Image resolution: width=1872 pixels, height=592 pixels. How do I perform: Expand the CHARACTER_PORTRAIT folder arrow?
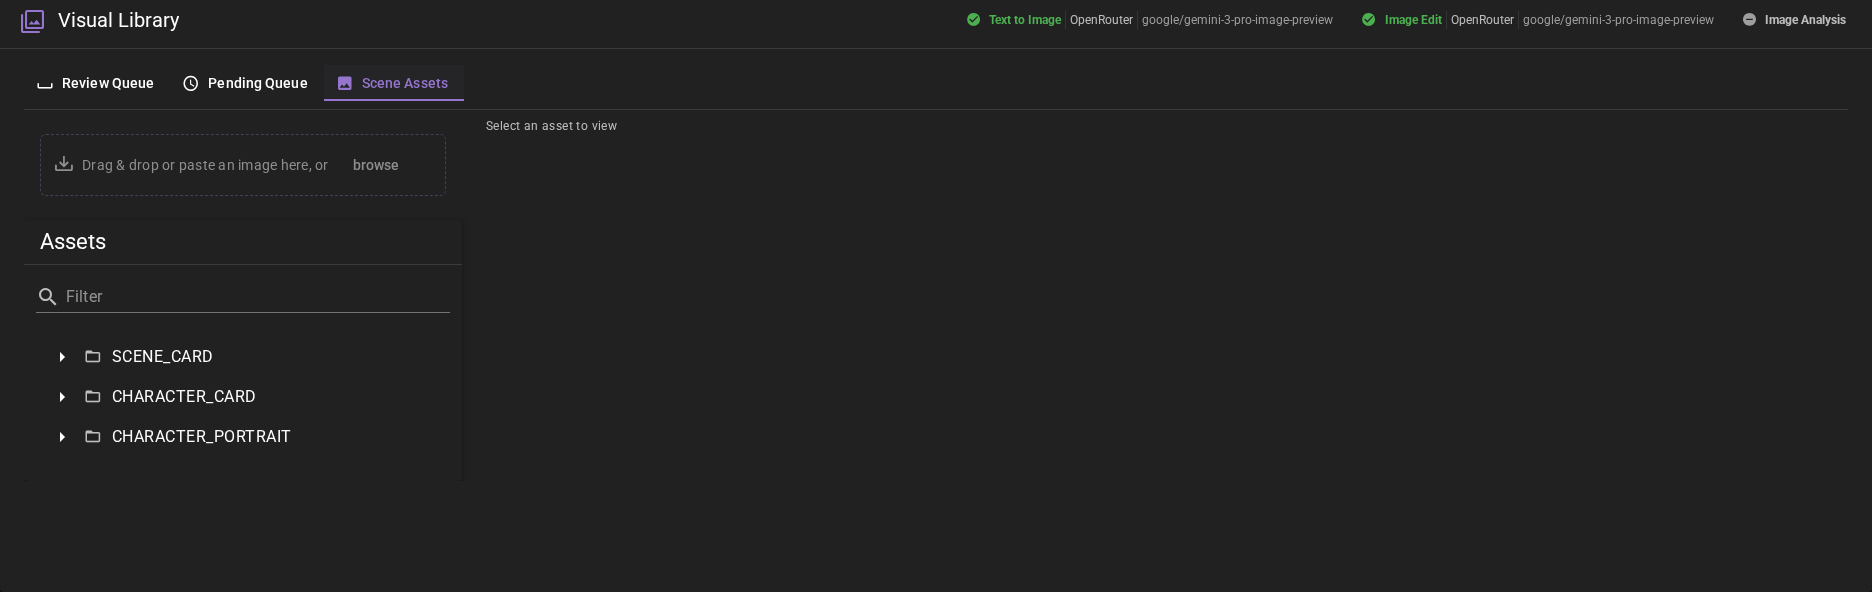[62, 437]
